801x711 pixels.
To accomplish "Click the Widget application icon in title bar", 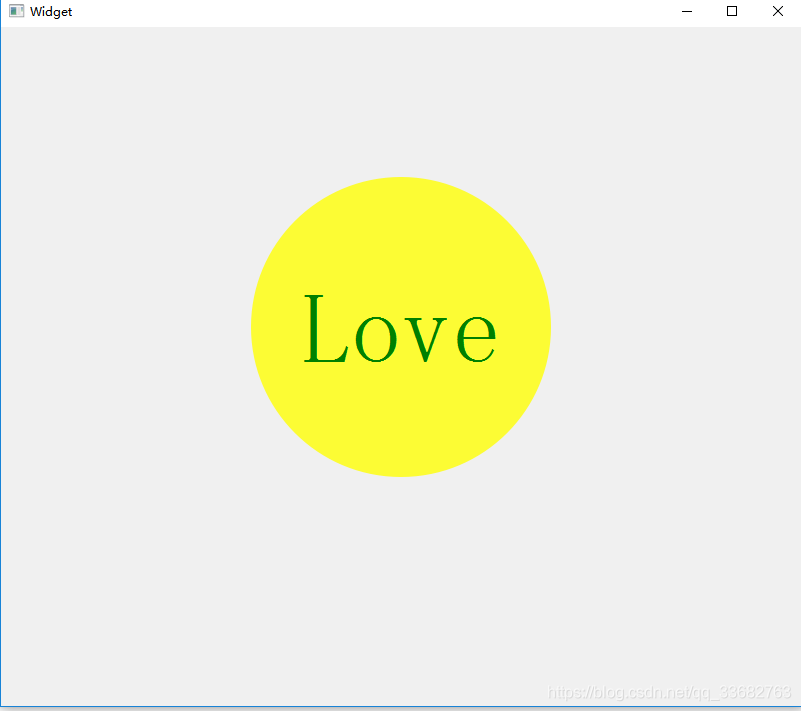I will coord(16,11).
